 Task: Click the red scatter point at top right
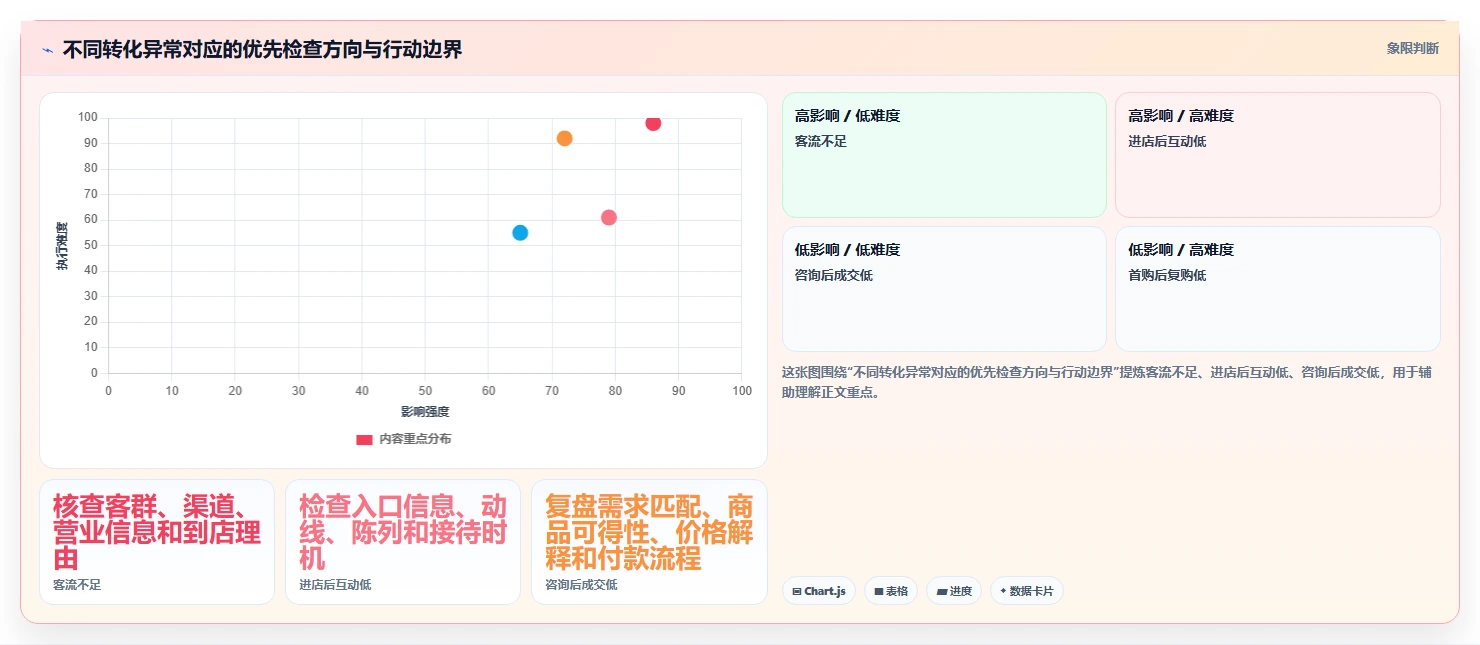coord(653,123)
